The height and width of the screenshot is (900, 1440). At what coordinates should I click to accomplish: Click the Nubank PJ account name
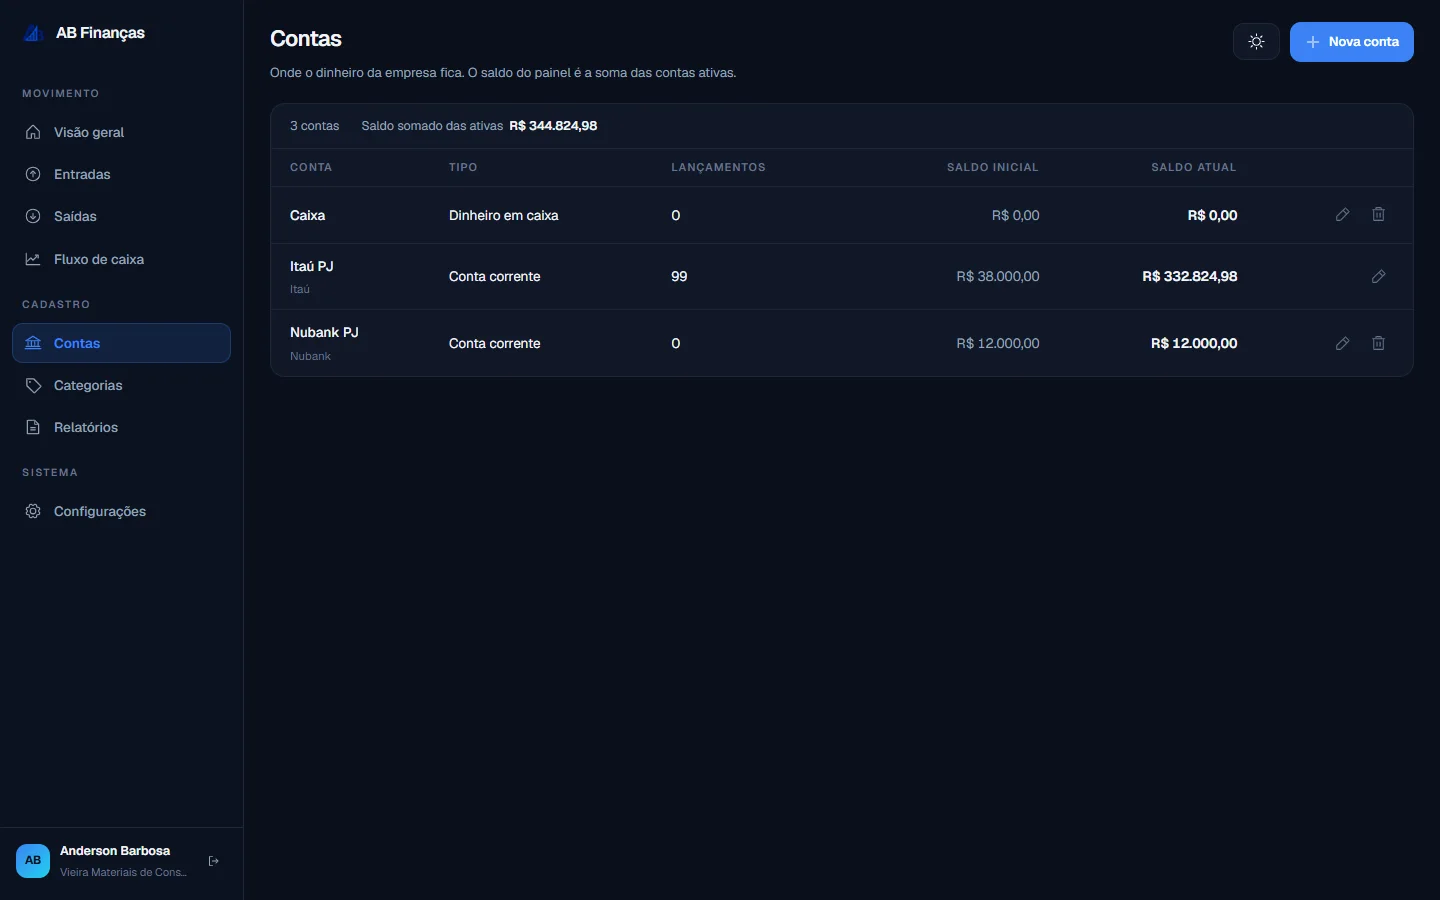coord(324,332)
